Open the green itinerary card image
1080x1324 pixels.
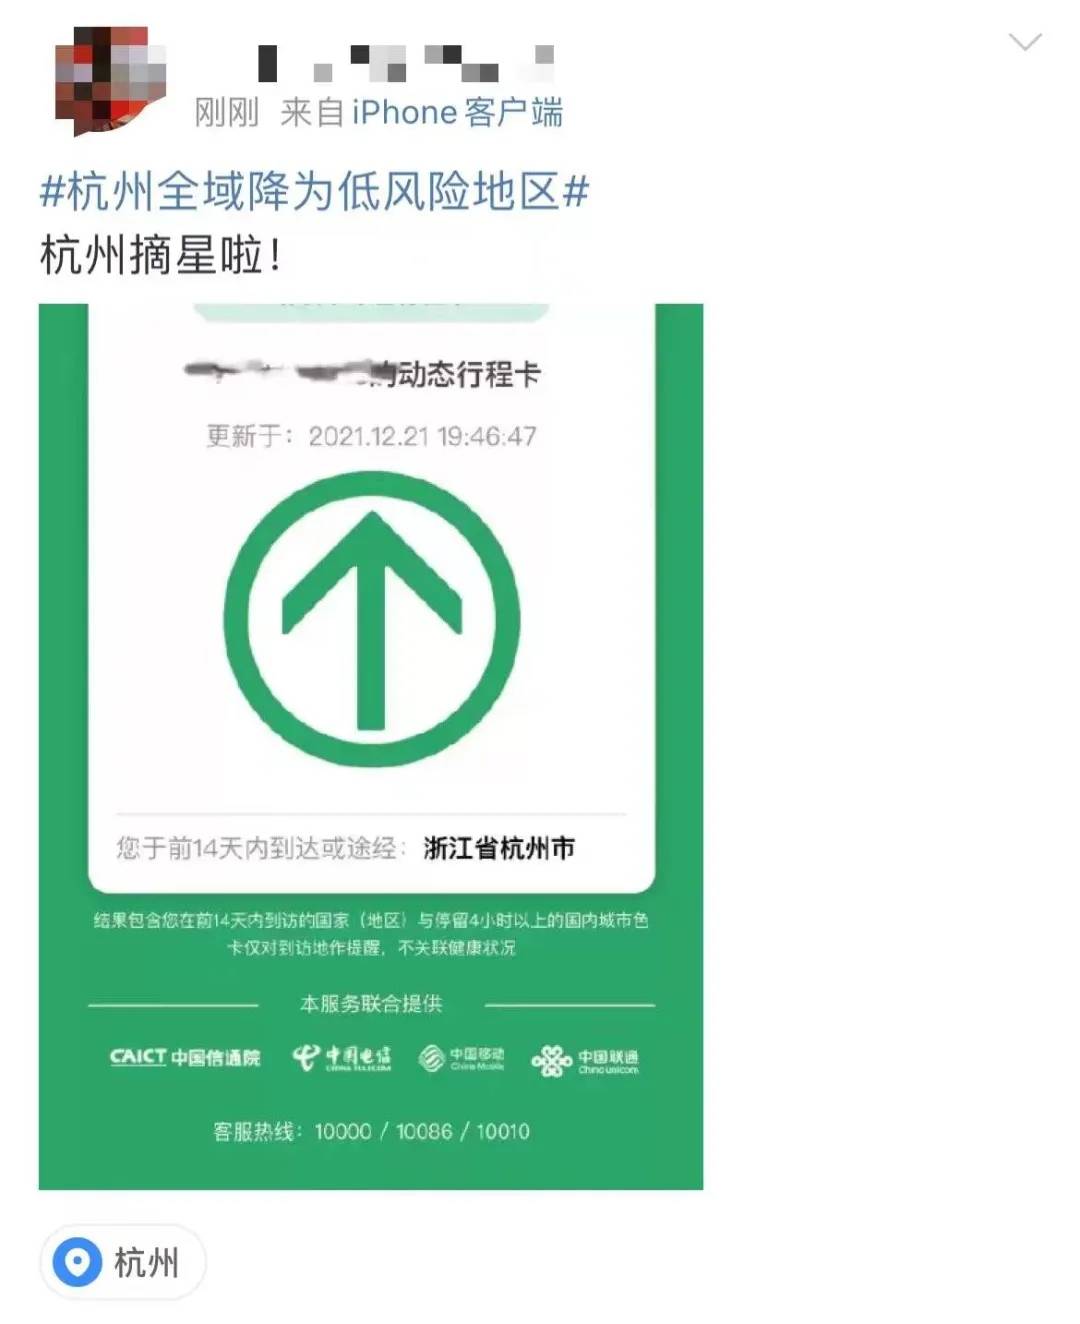click(371, 746)
